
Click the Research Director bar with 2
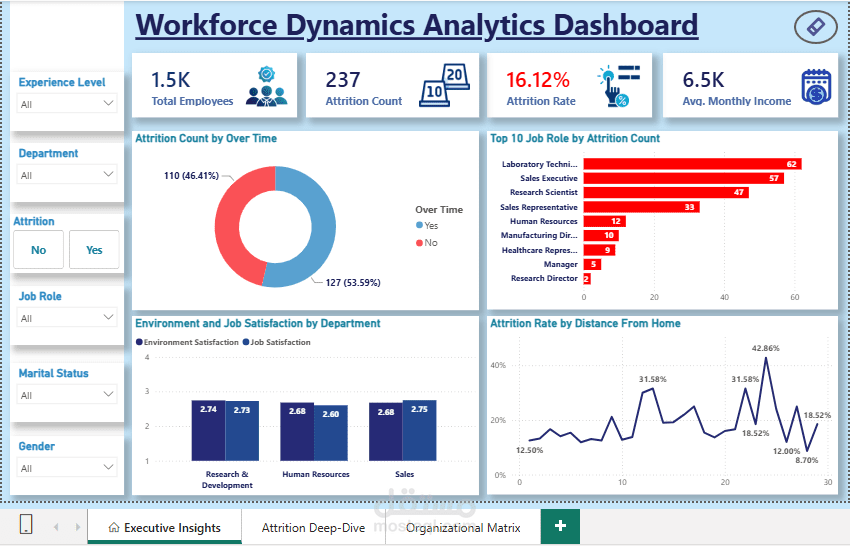(x=587, y=278)
